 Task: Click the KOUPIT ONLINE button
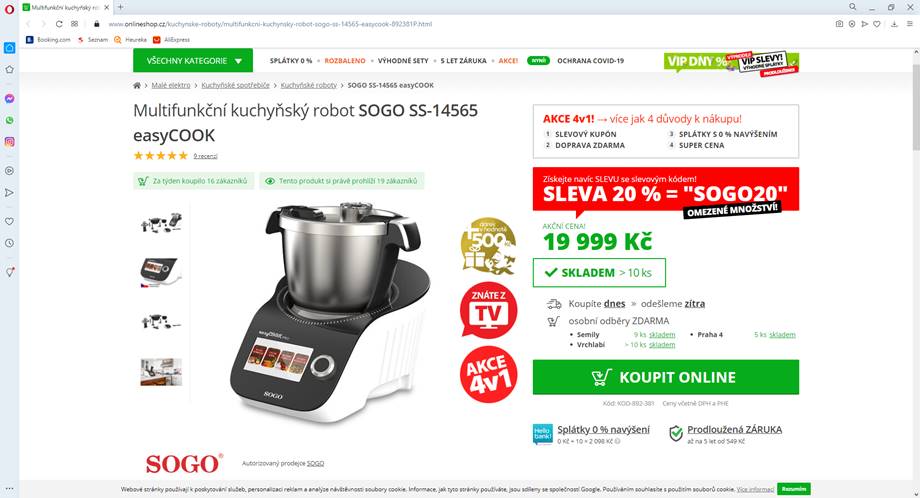(x=666, y=377)
